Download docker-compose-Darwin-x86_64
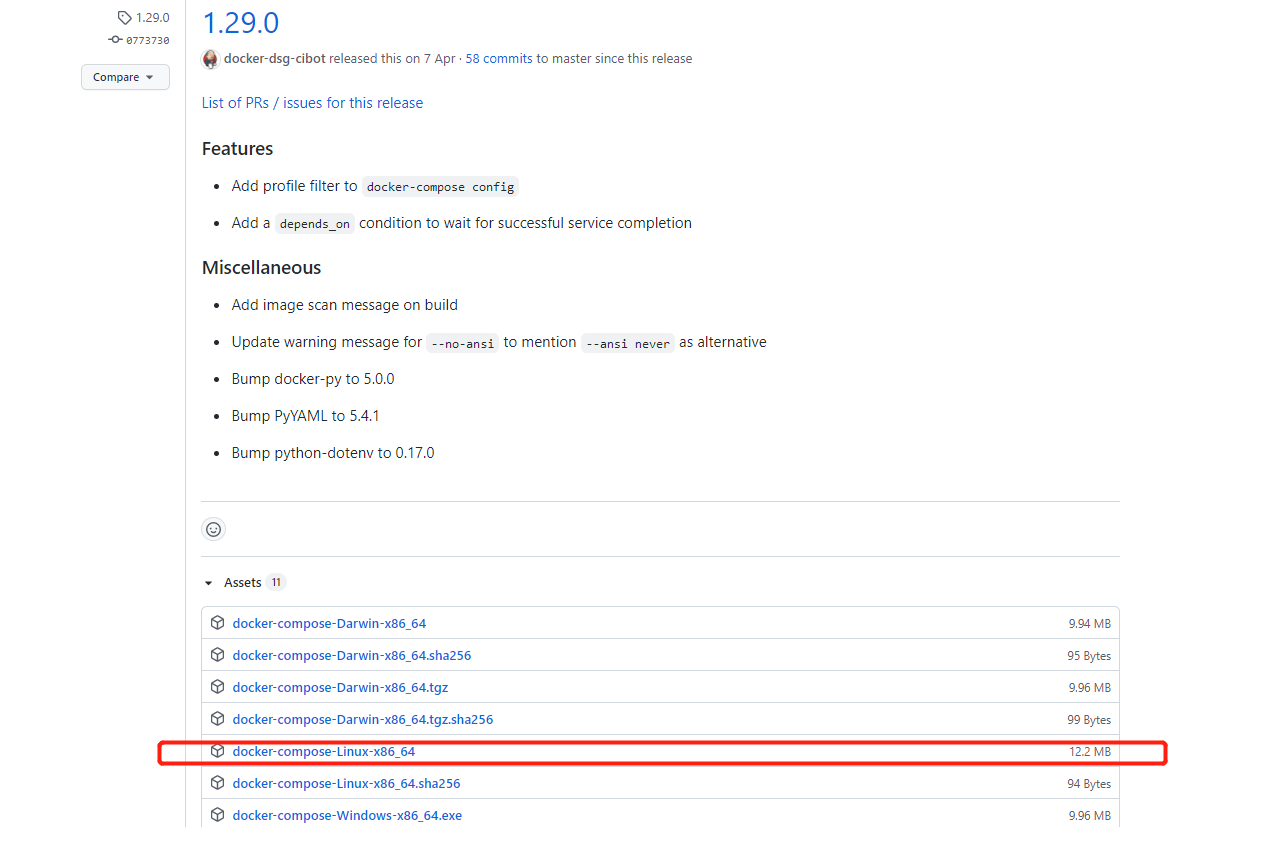1288x867 pixels. pos(329,623)
